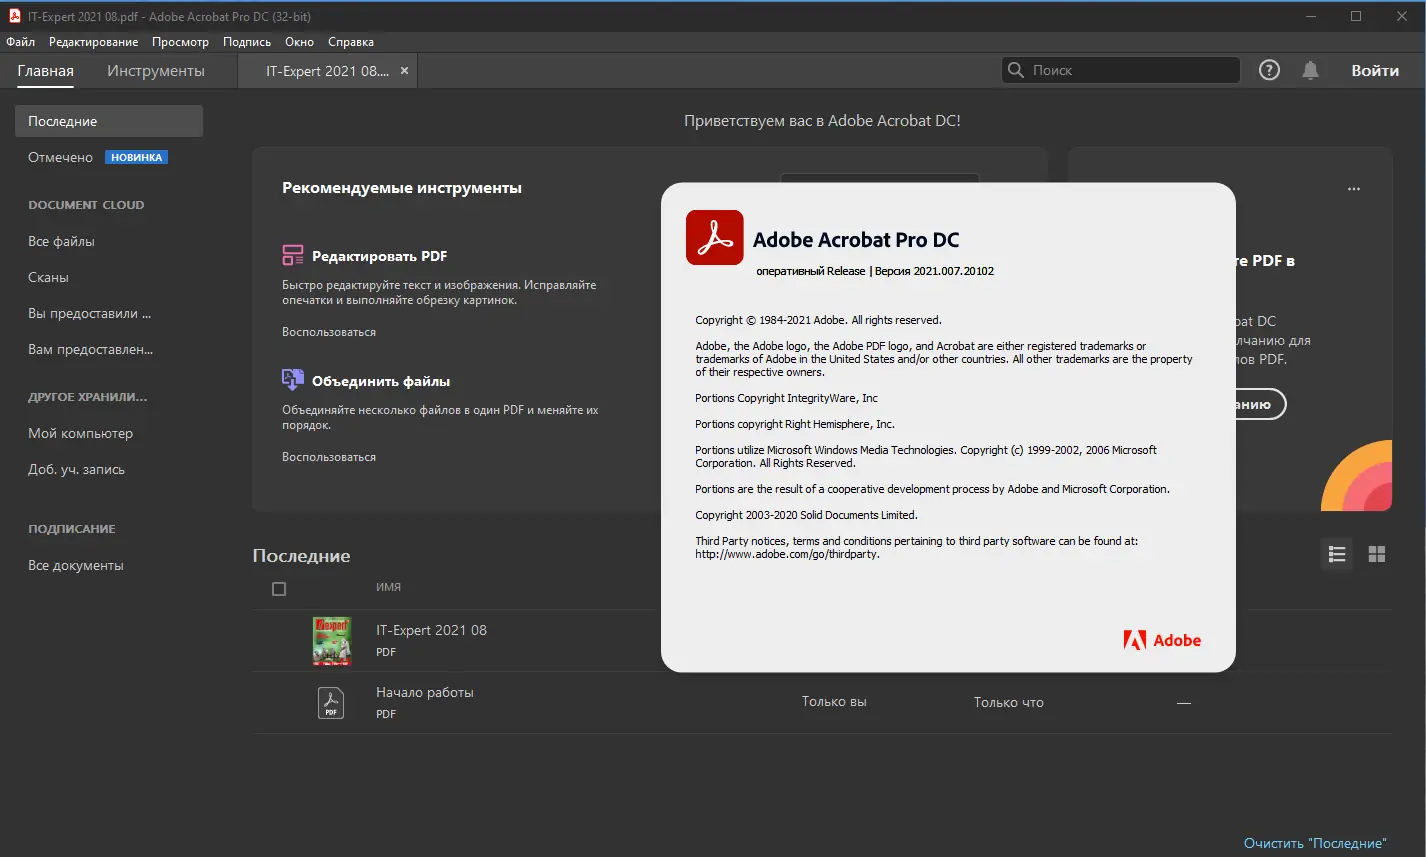This screenshot has height=857, width=1426.
Task: Check the select-all checkbox above the file list
Action: (278, 589)
